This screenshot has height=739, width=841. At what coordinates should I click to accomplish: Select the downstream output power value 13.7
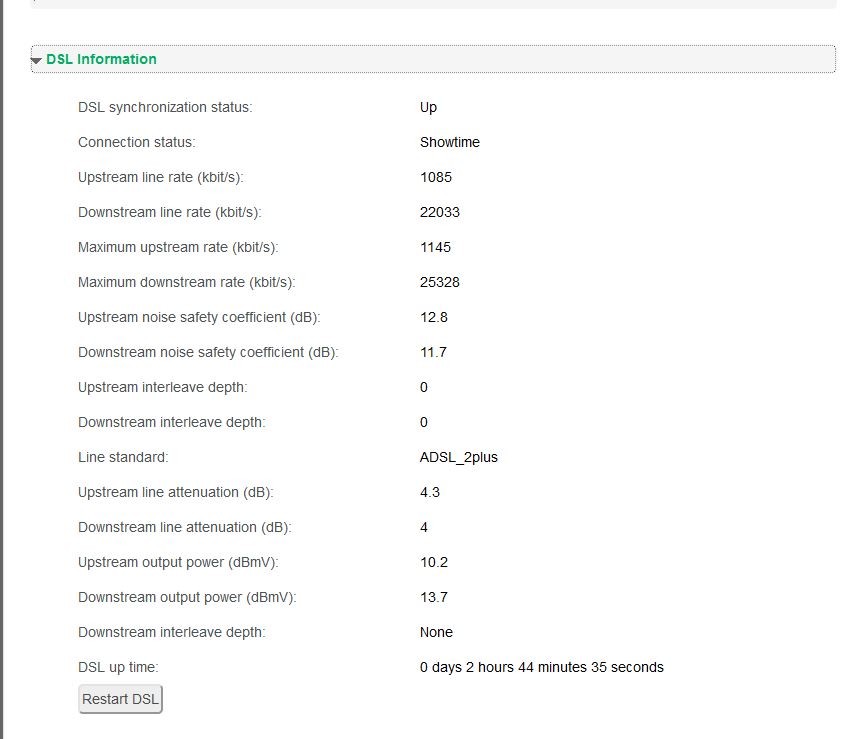tap(433, 597)
